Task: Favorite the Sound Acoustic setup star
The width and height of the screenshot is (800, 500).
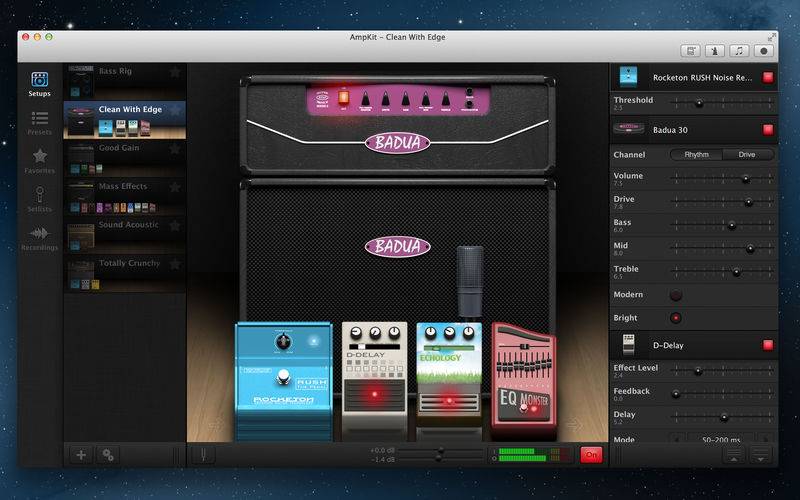Action: point(175,225)
